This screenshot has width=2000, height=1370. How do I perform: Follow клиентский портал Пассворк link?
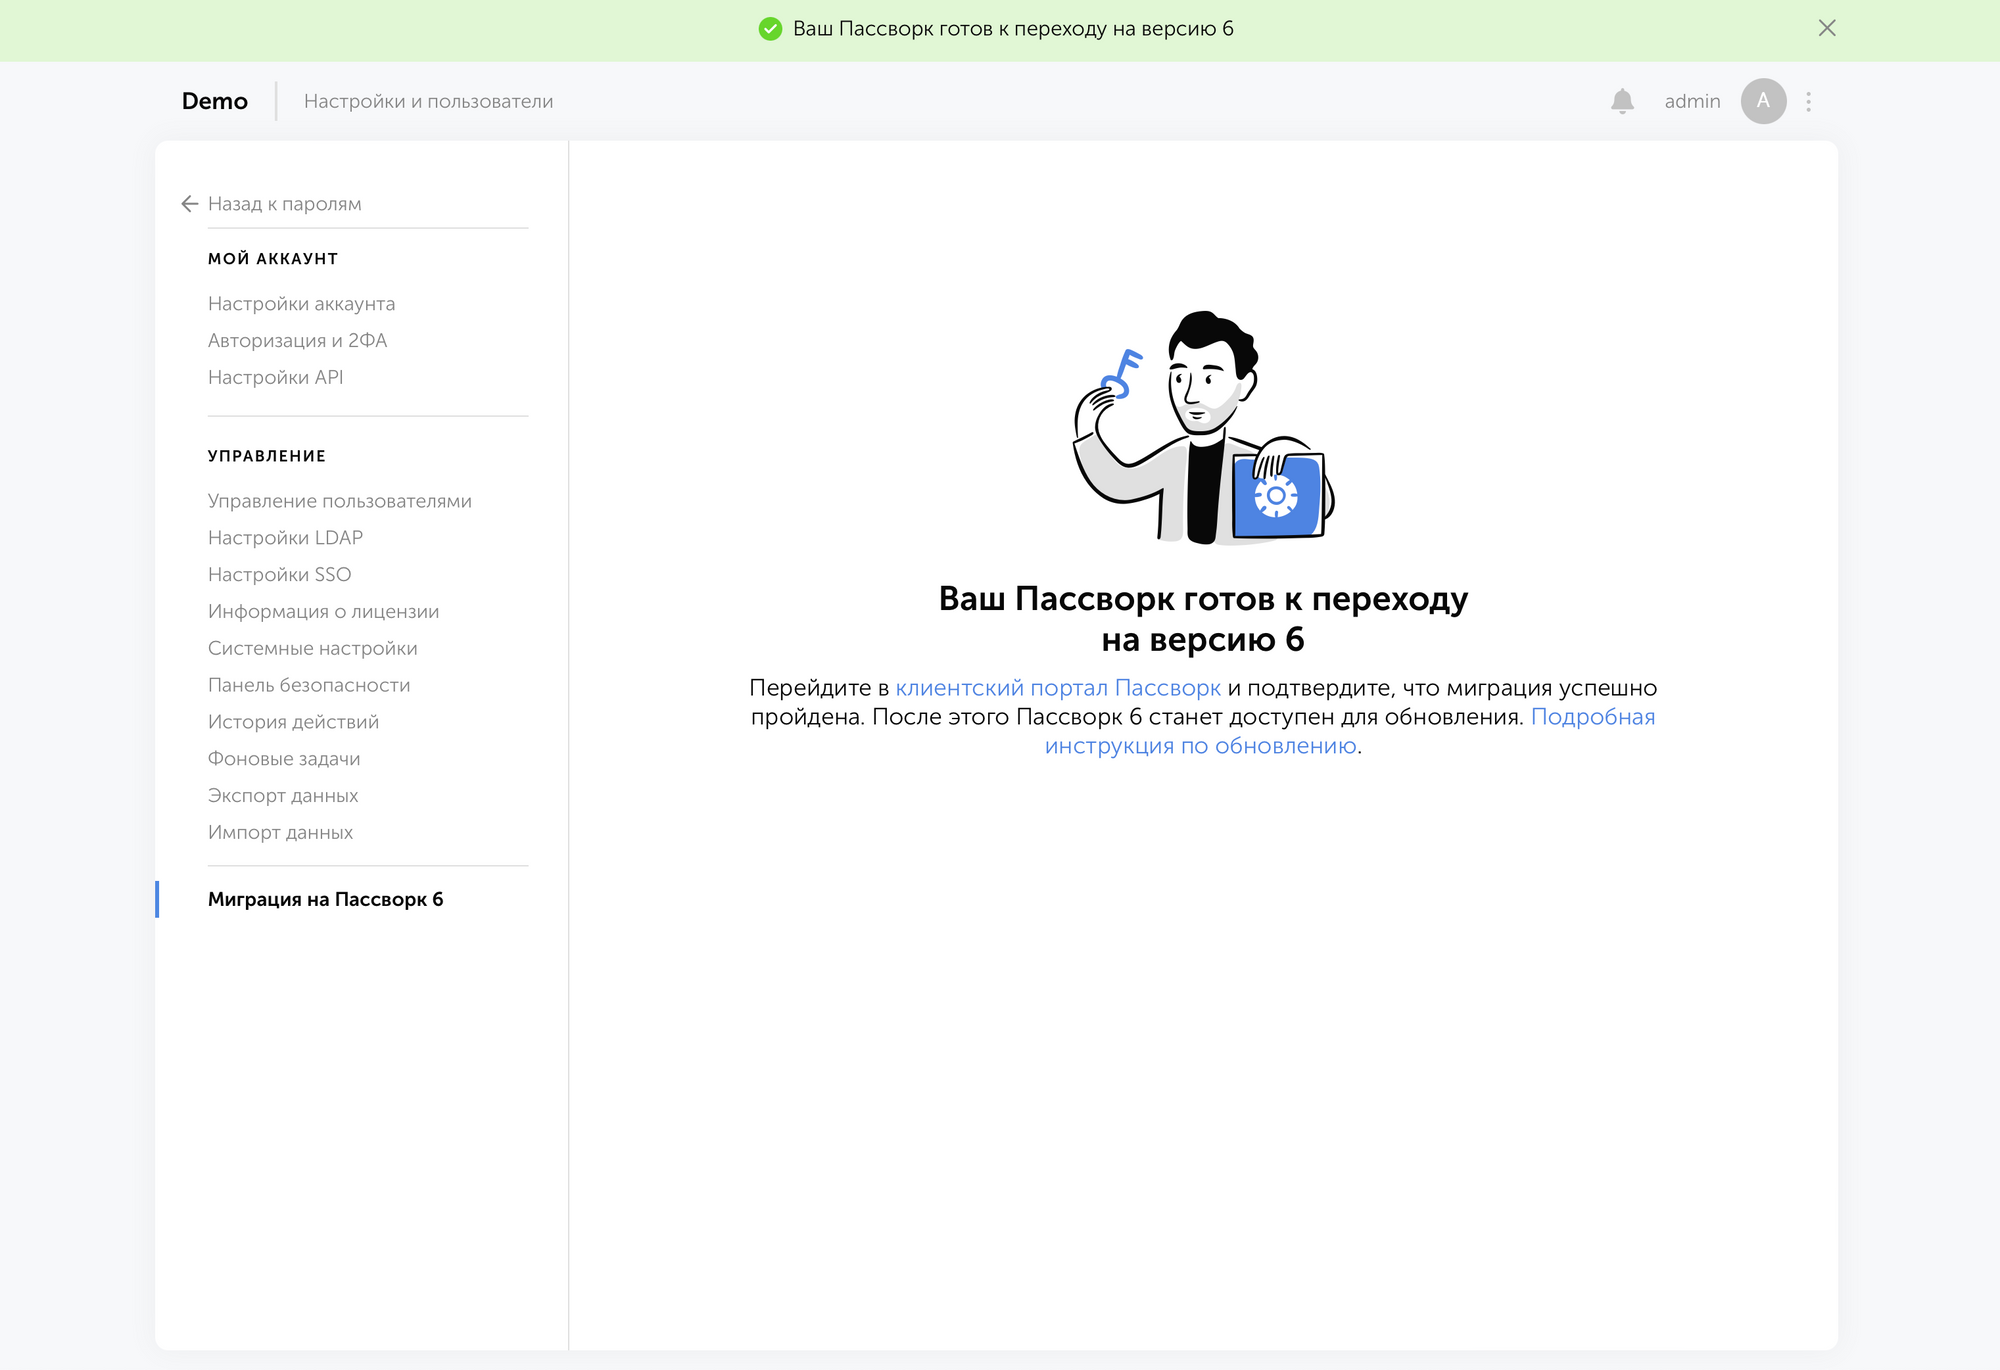point(1057,688)
